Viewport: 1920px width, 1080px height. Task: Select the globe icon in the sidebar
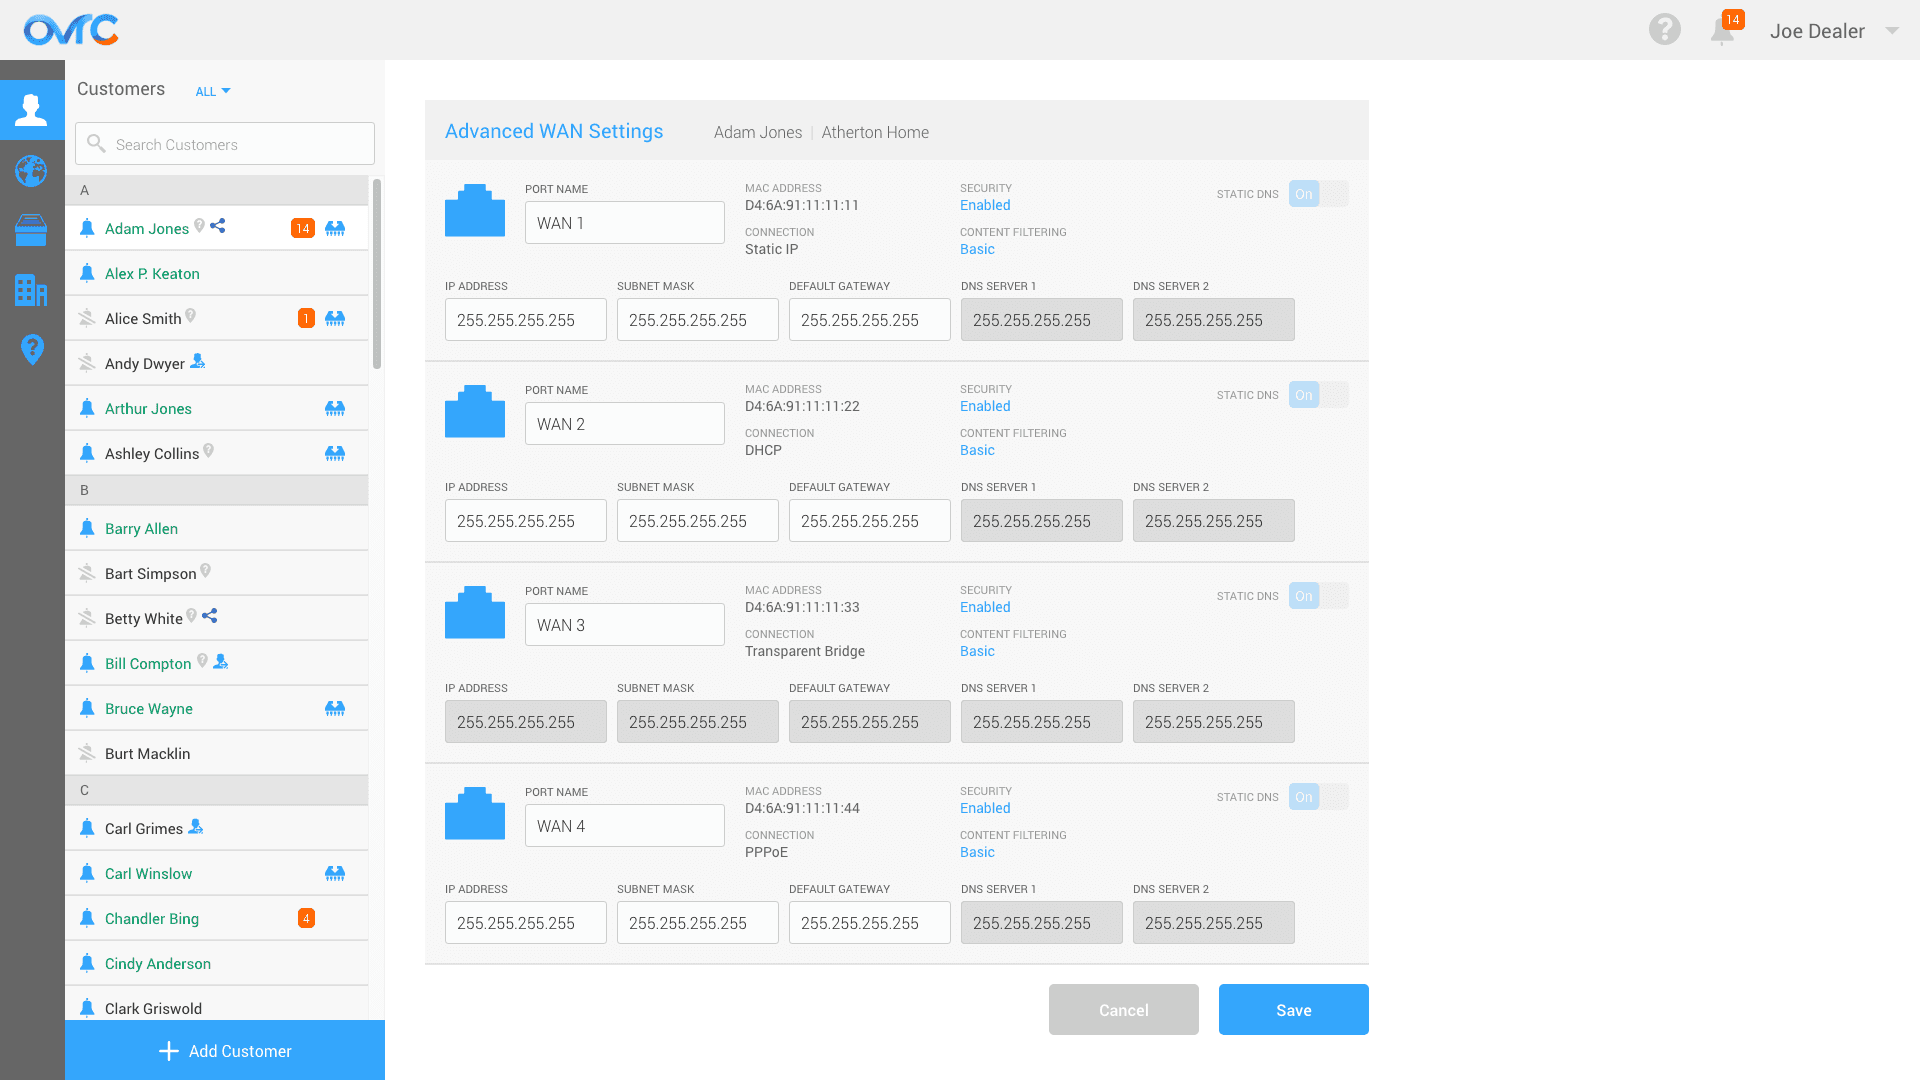click(32, 171)
